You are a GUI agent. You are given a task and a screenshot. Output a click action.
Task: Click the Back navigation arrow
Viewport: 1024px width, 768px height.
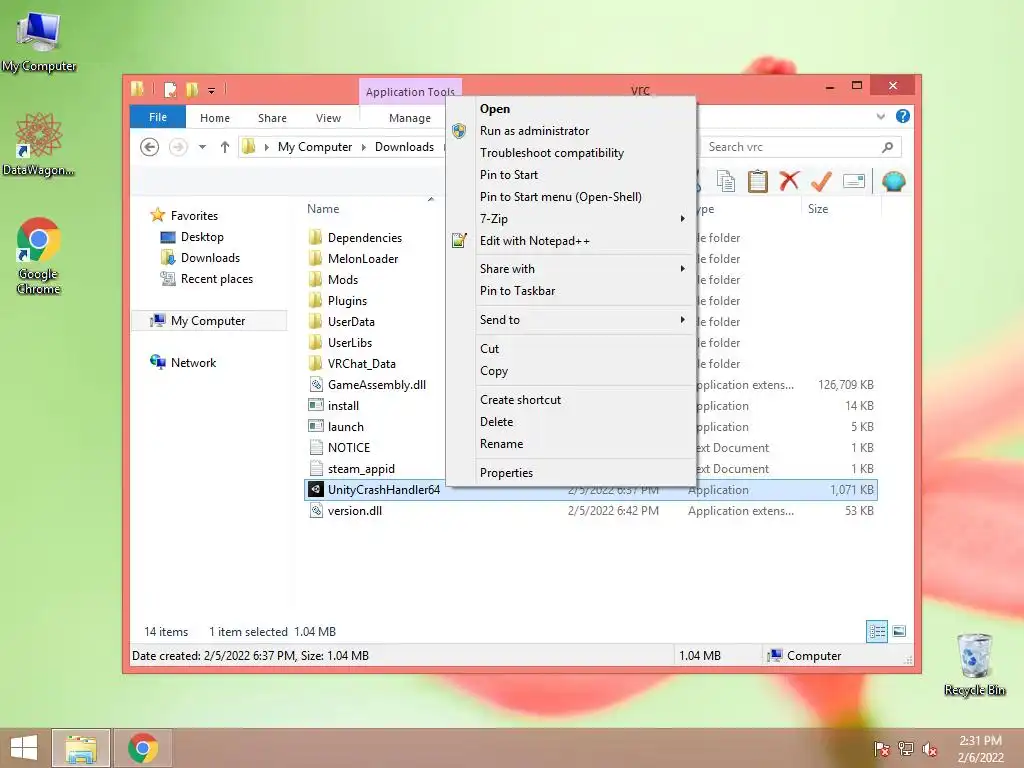(x=150, y=147)
